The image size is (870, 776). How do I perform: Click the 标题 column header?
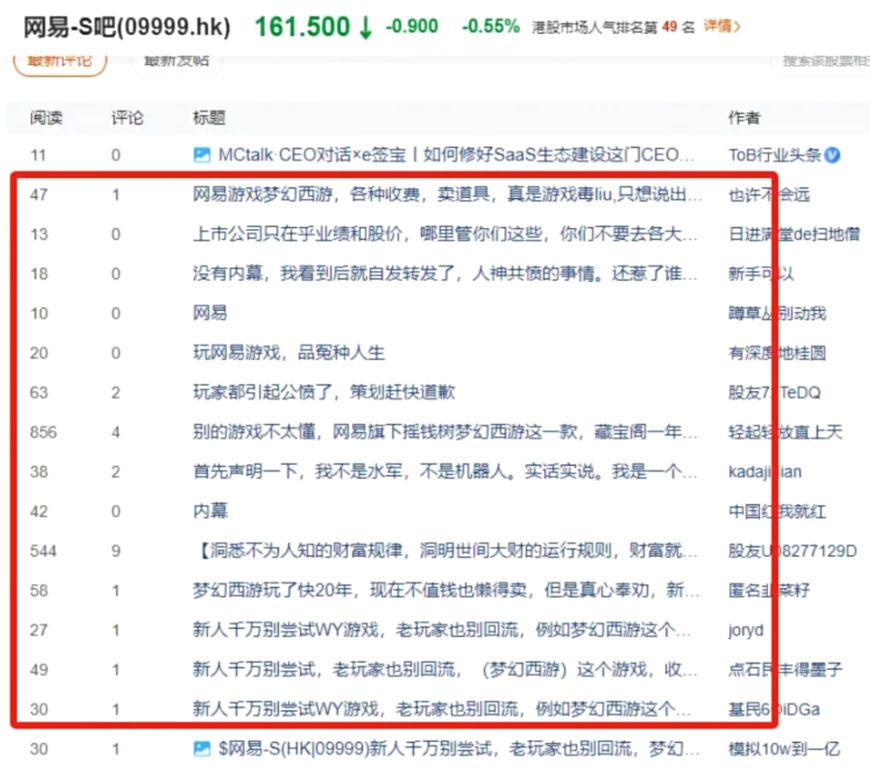(209, 118)
